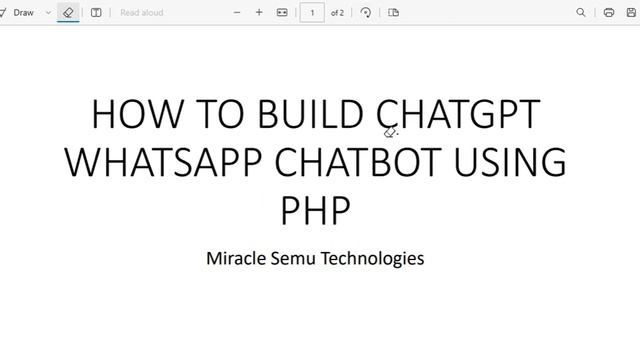Save the PDF document
The image size is (640, 360).
[x=631, y=13]
